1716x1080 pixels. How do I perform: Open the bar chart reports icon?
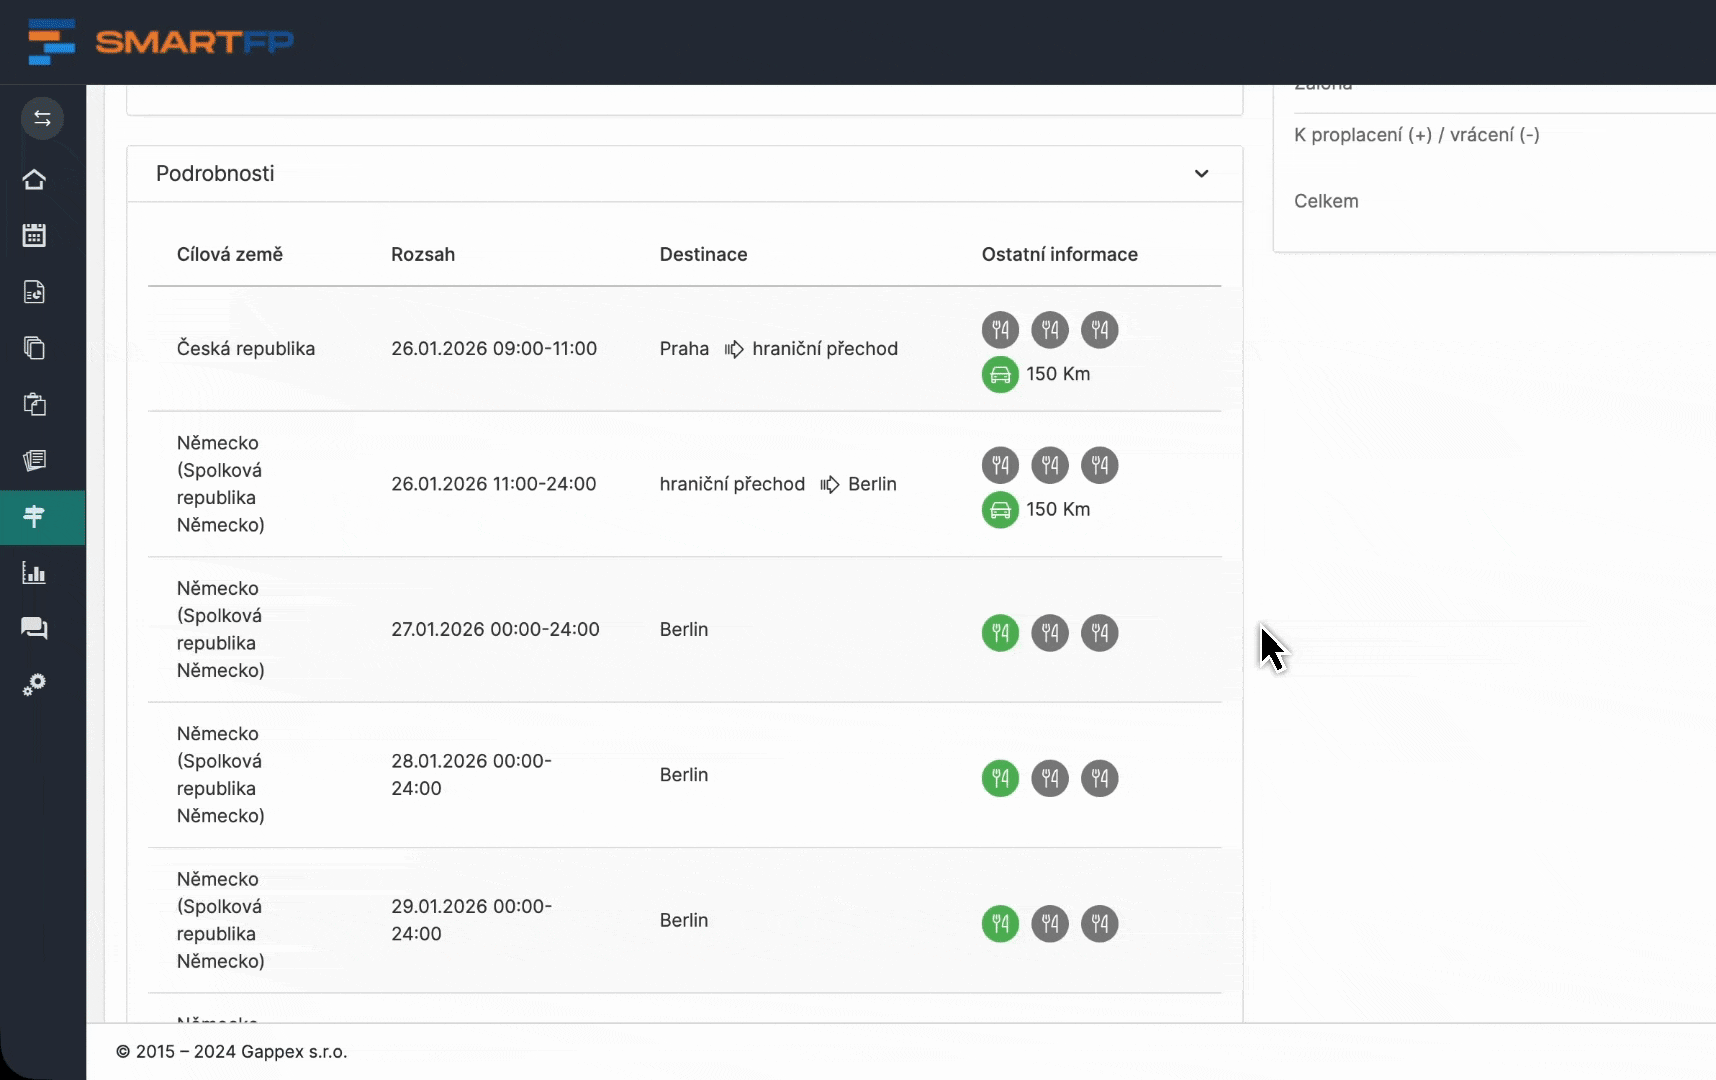click(x=34, y=573)
